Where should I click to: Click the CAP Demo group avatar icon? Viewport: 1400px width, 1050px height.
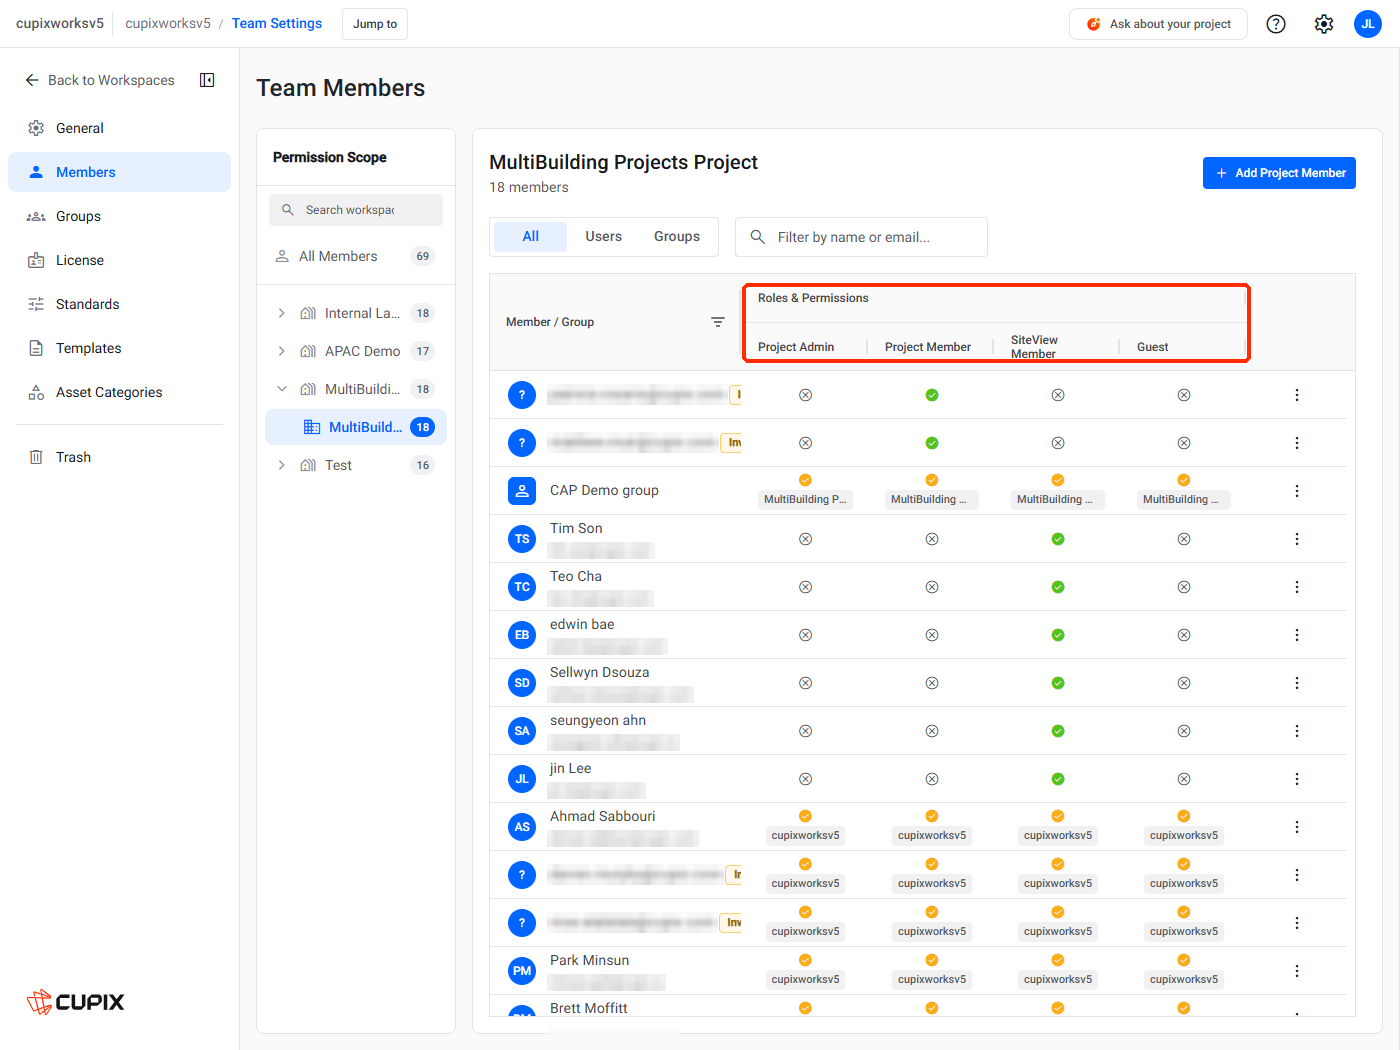pyautogui.click(x=522, y=491)
